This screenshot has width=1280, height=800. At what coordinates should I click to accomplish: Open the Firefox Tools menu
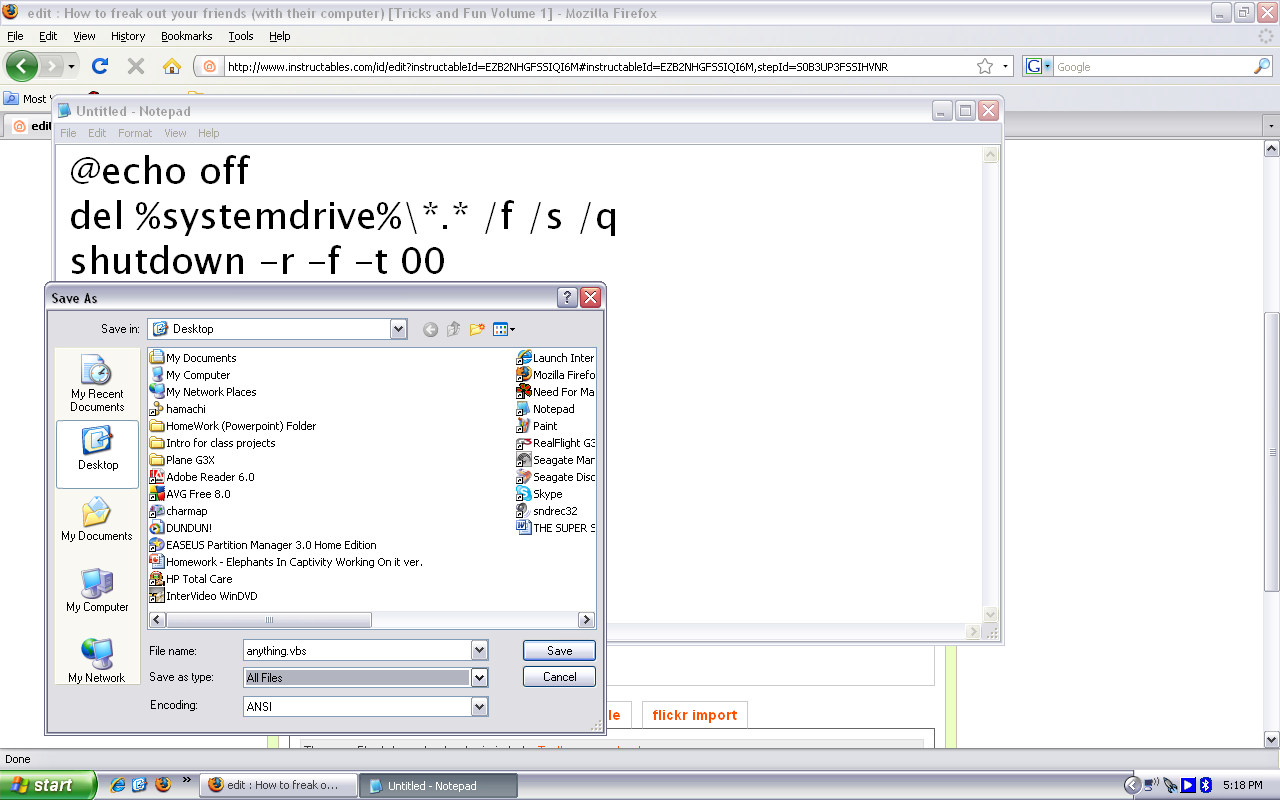(x=241, y=36)
